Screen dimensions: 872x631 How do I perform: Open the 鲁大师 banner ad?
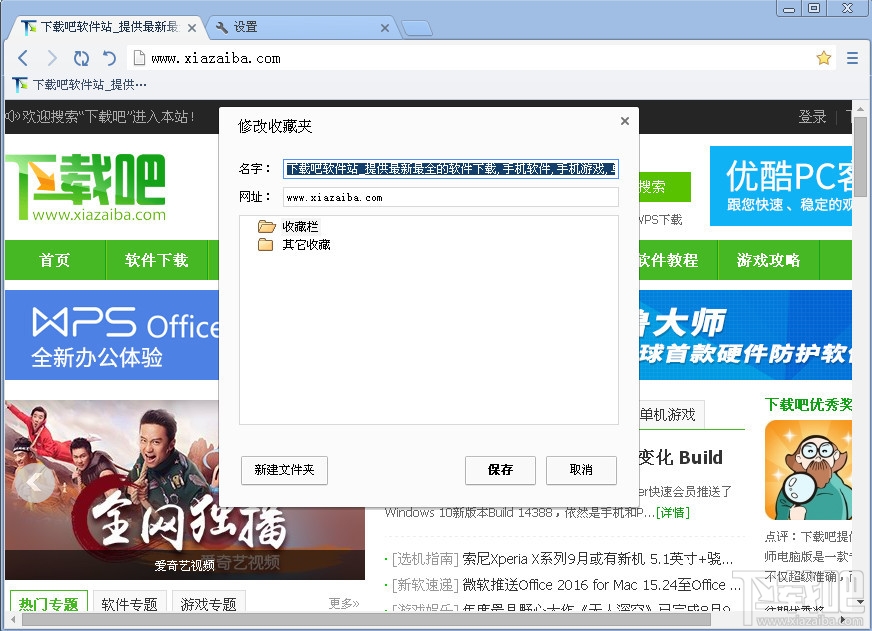(745, 335)
